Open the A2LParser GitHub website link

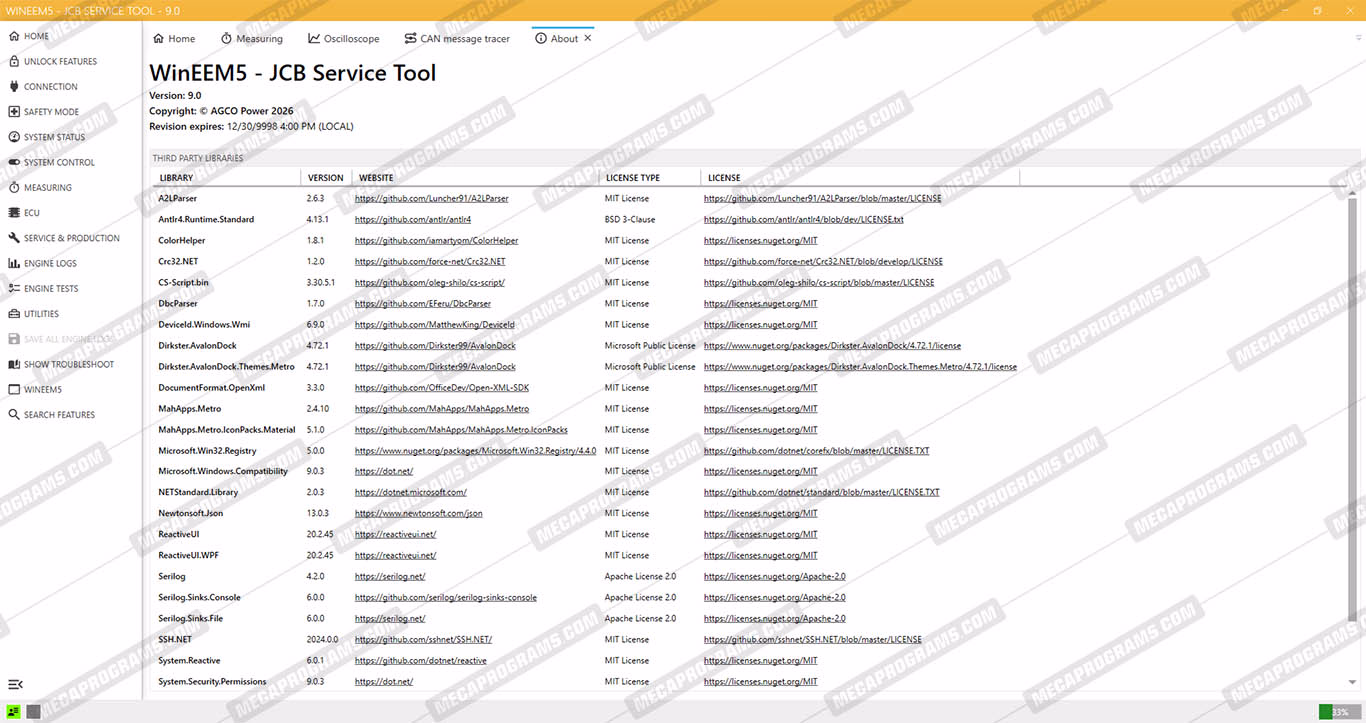point(431,198)
